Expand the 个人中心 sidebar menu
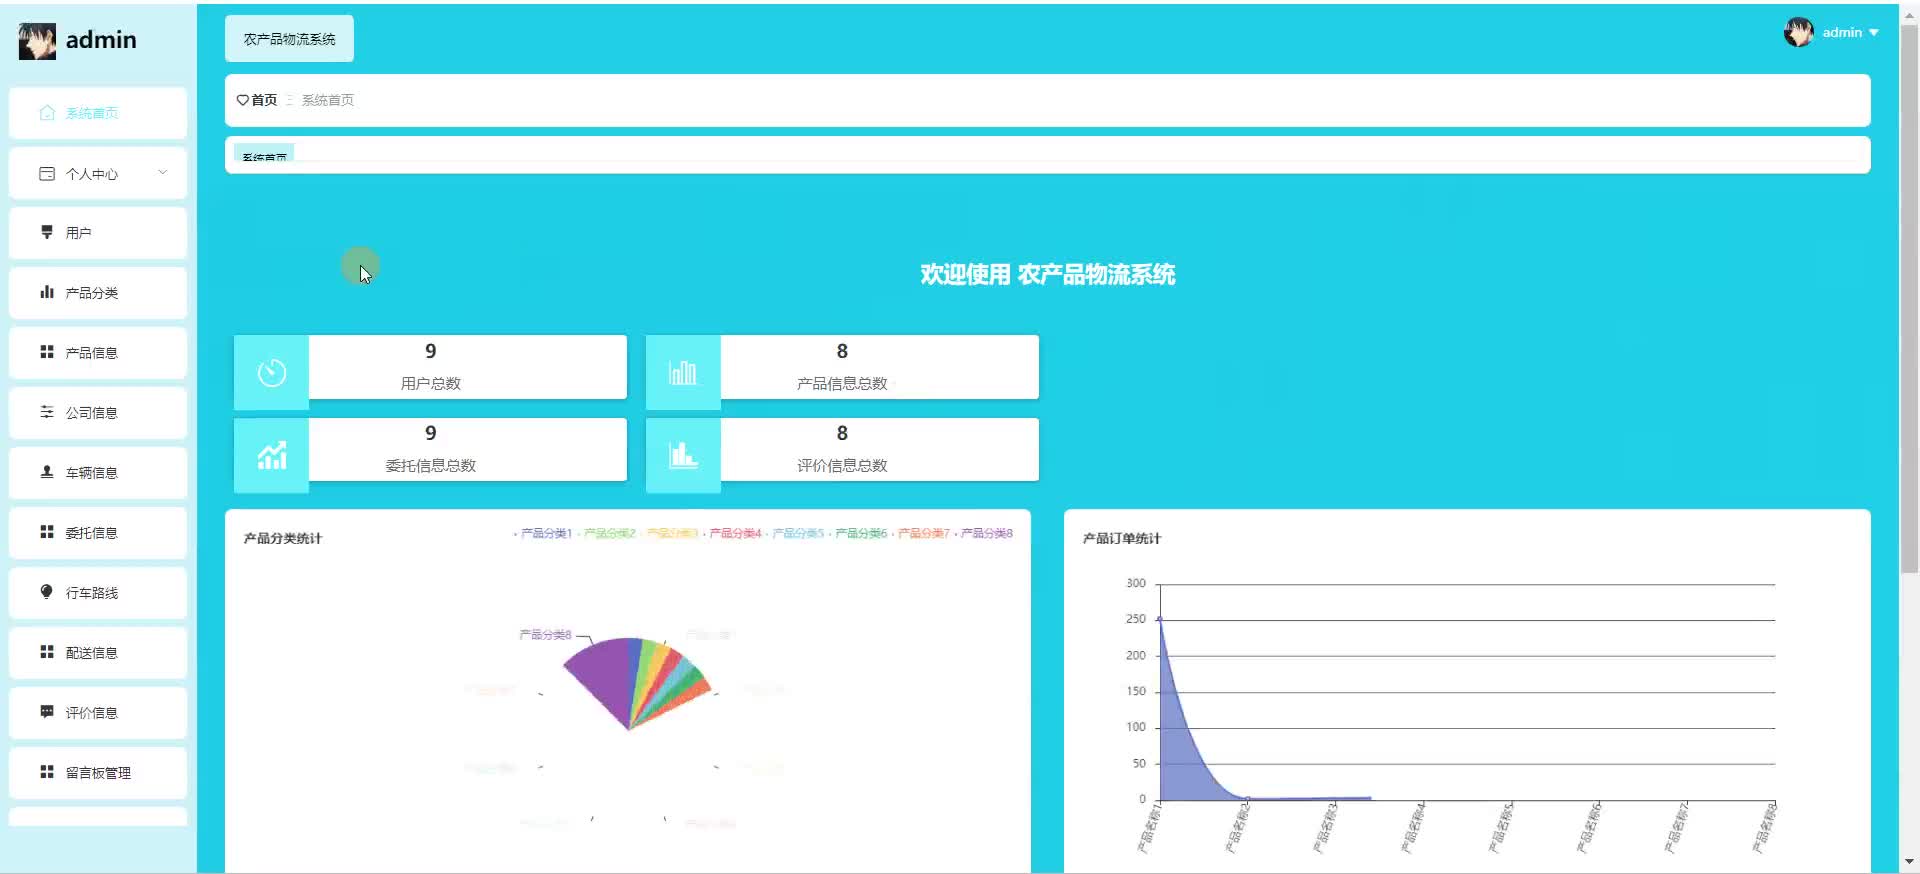 point(98,173)
